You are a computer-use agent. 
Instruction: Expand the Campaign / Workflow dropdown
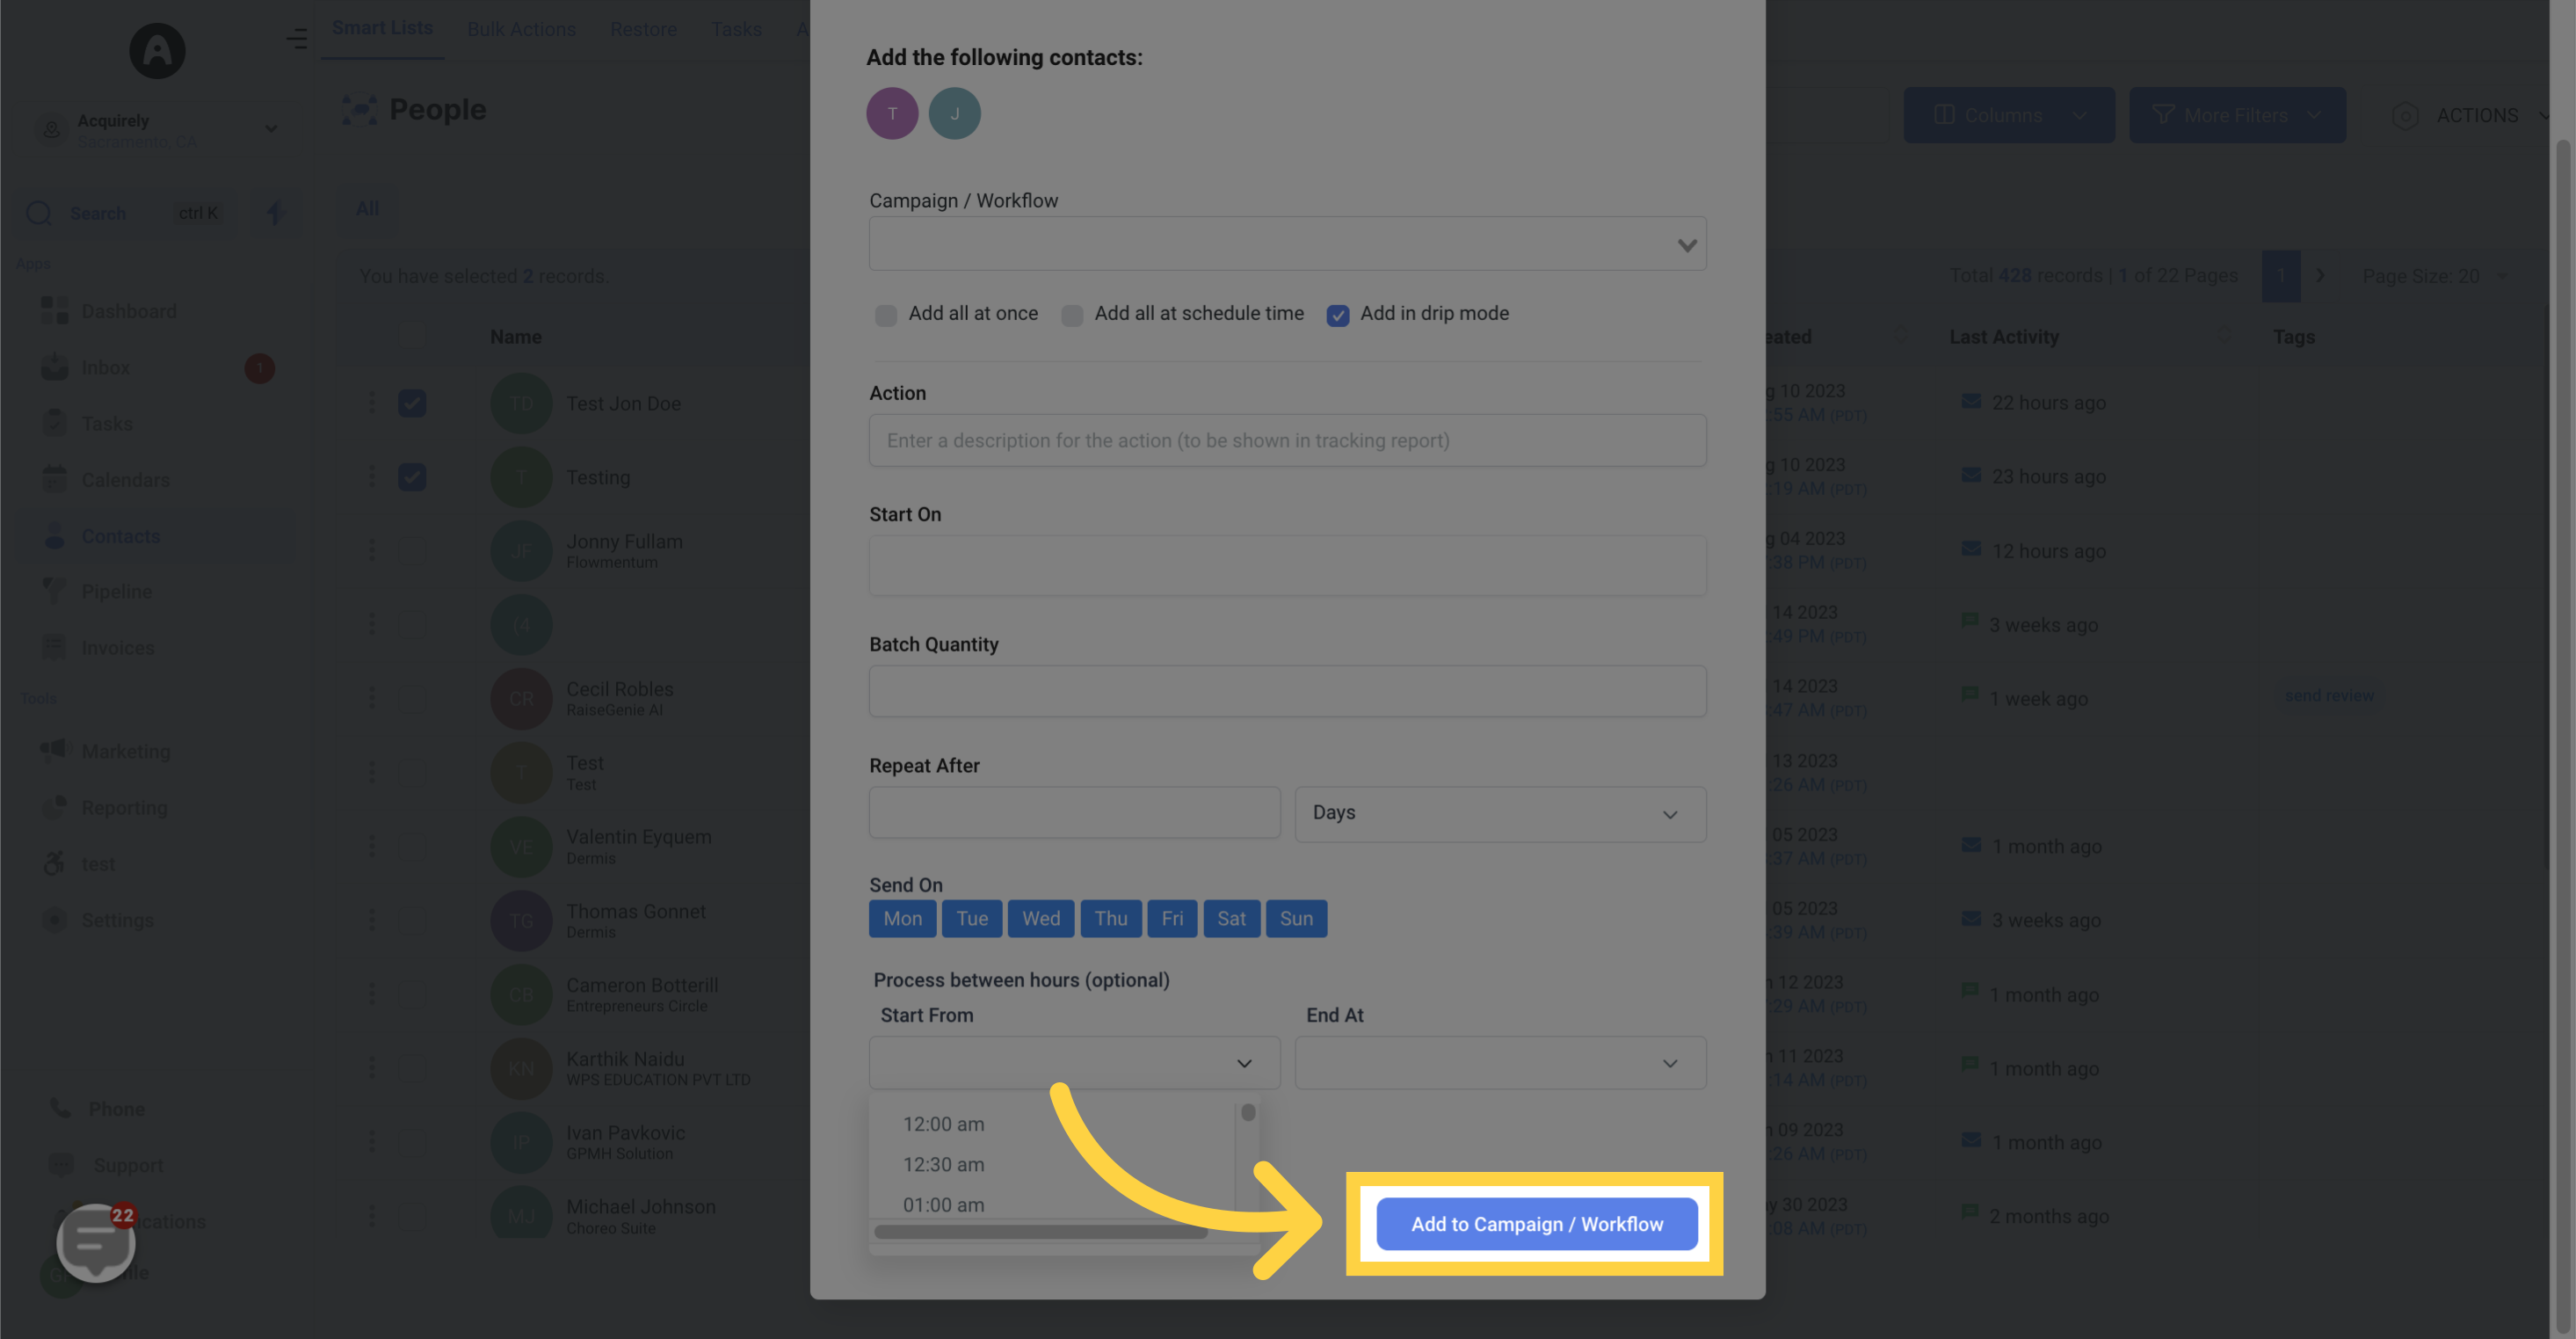[x=1287, y=242]
